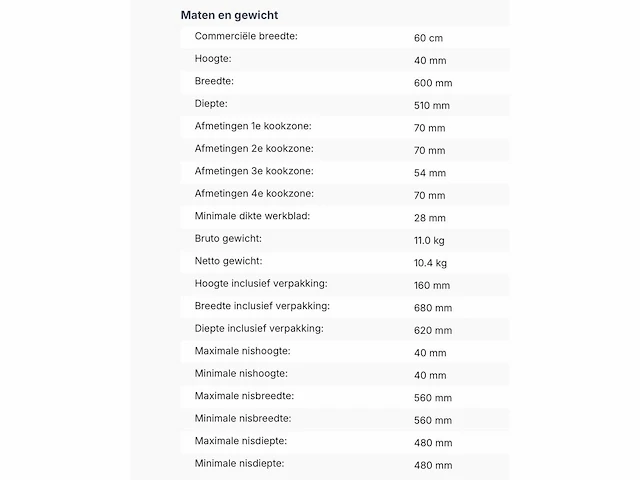
Task: Click Afmetingen 4e kookzone label
Action: click(x=254, y=193)
